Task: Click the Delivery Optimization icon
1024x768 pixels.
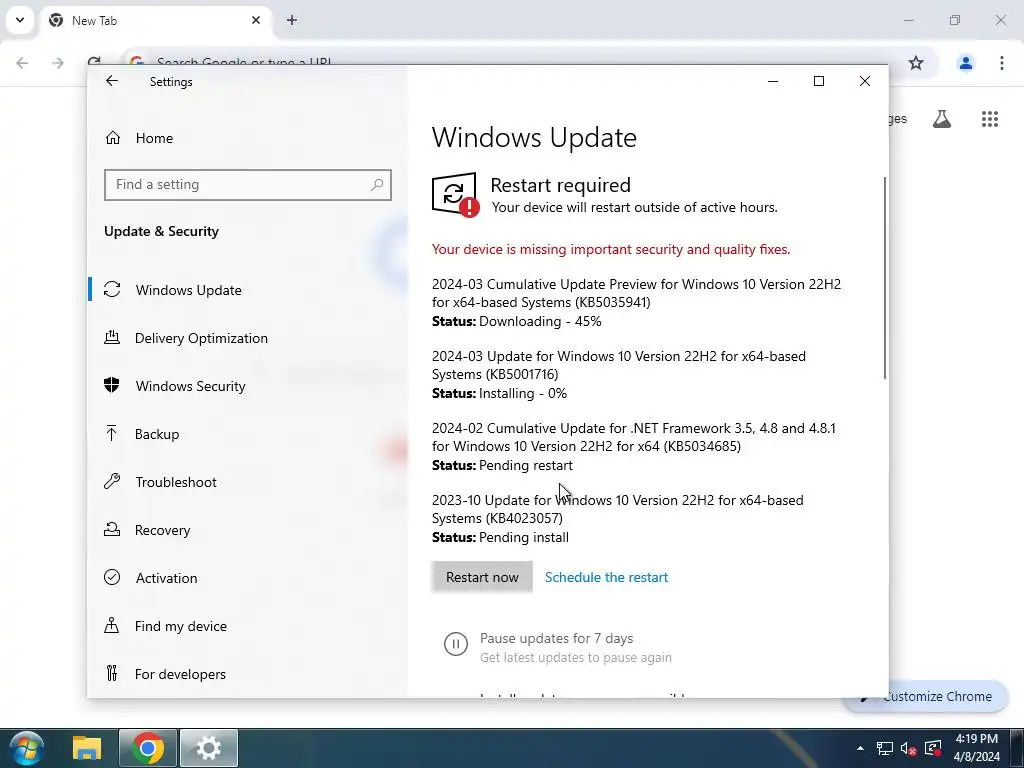Action: pyautogui.click(x=112, y=338)
